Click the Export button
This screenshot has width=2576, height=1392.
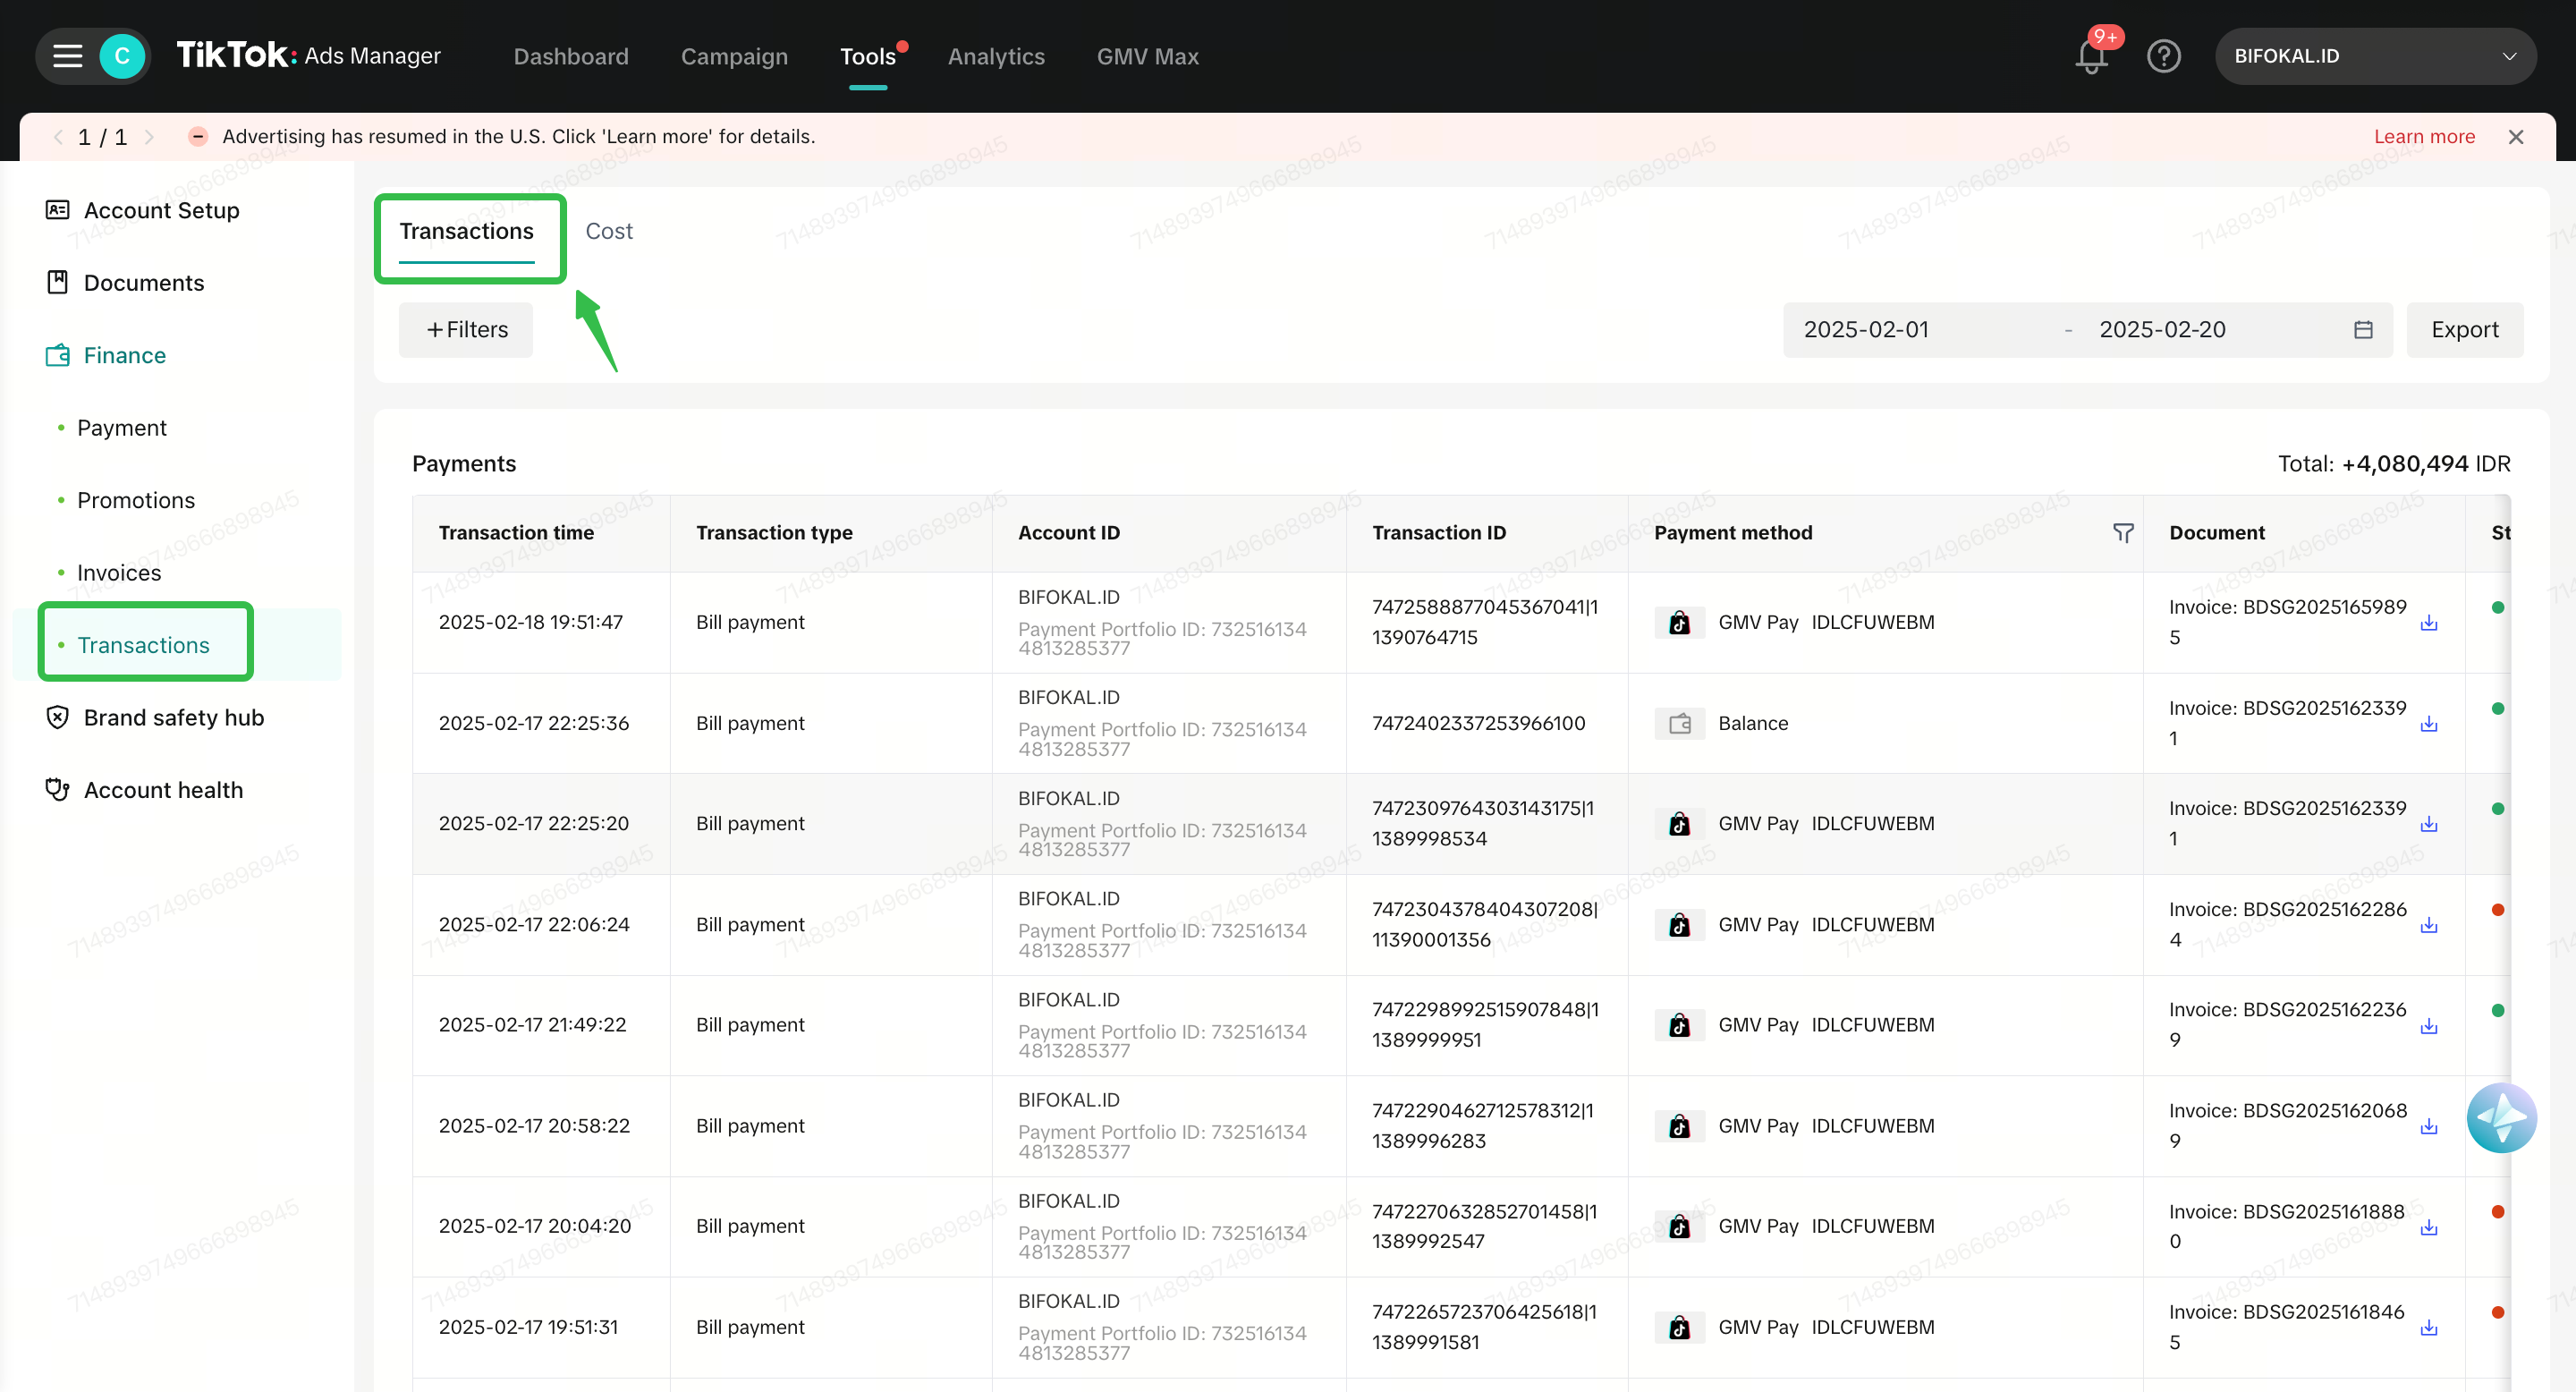pyautogui.click(x=2464, y=330)
